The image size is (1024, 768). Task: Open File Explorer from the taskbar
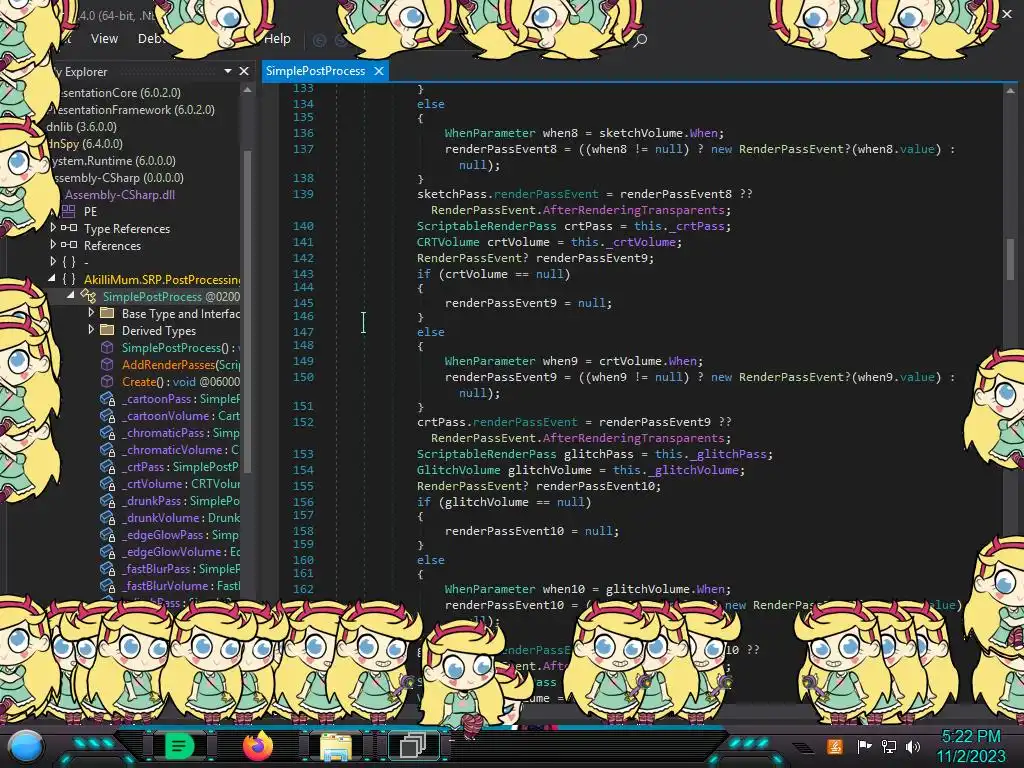tap(336, 746)
